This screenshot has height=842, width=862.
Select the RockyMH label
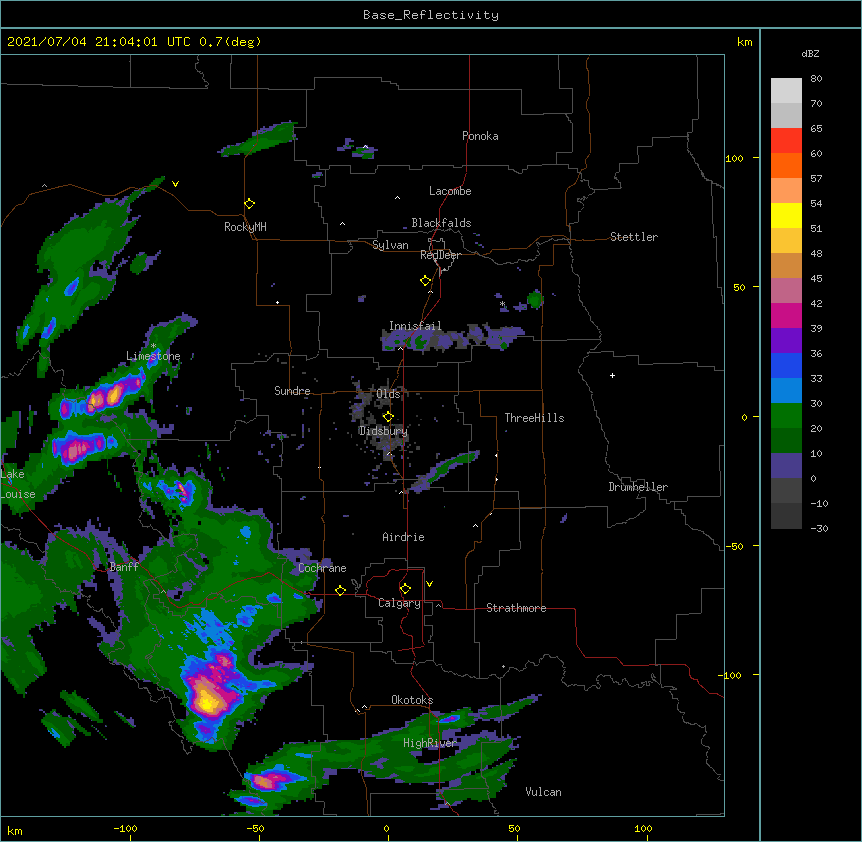coord(245,227)
